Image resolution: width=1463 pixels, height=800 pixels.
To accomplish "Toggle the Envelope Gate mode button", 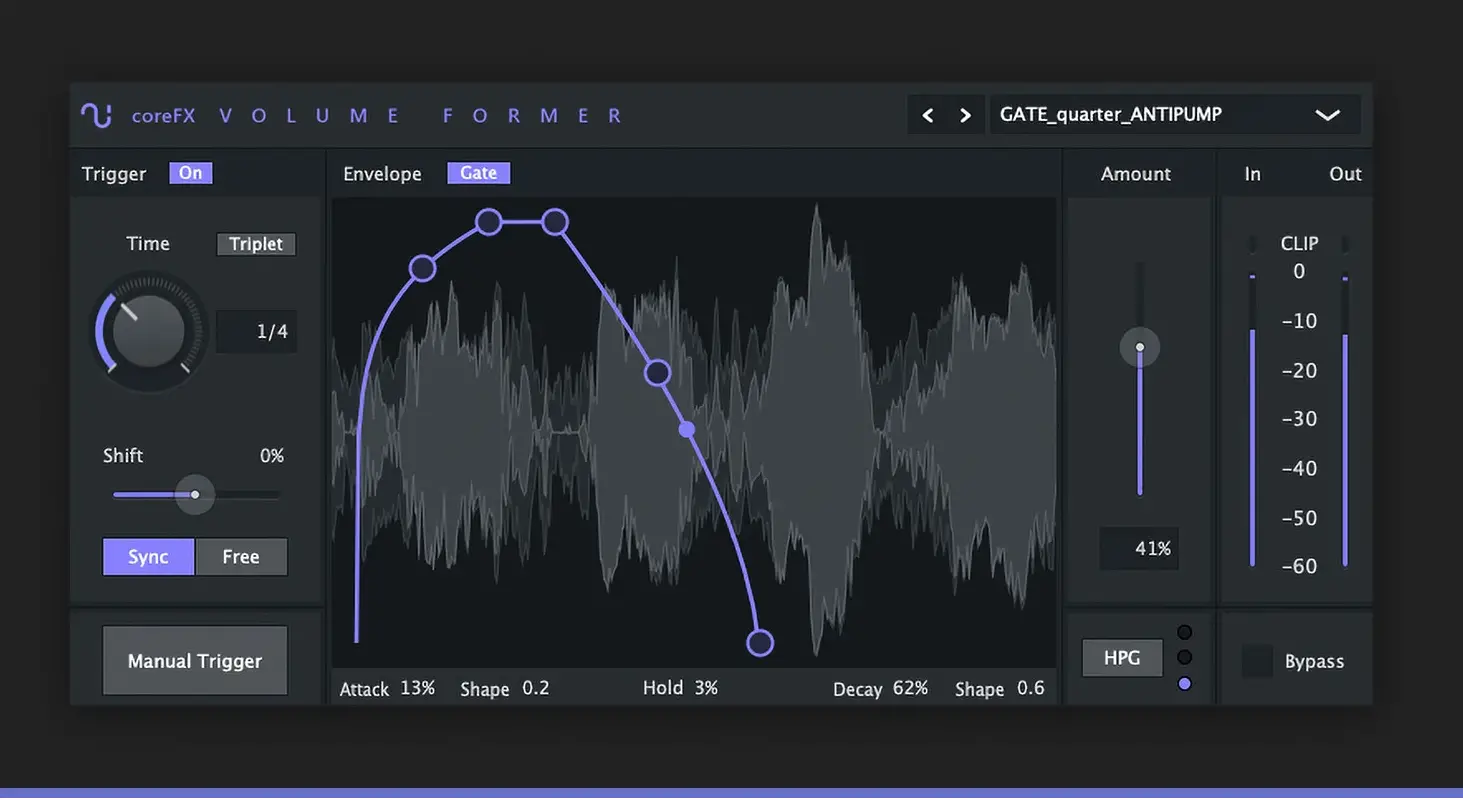I will coord(478,173).
